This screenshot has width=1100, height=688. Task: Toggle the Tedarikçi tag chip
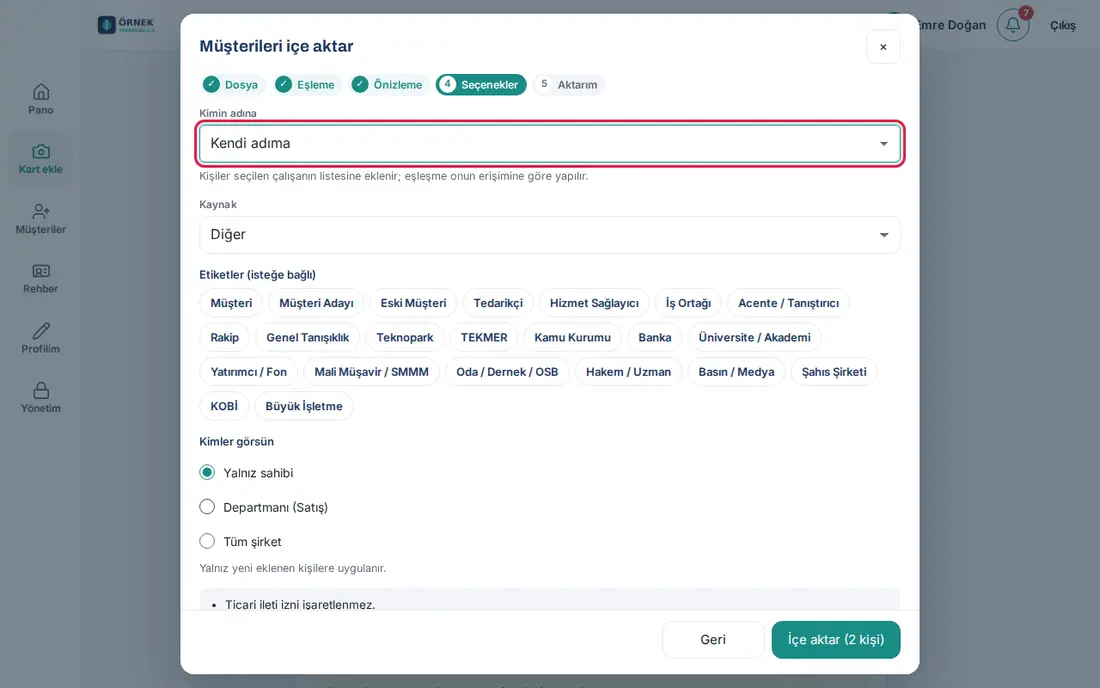(498, 303)
